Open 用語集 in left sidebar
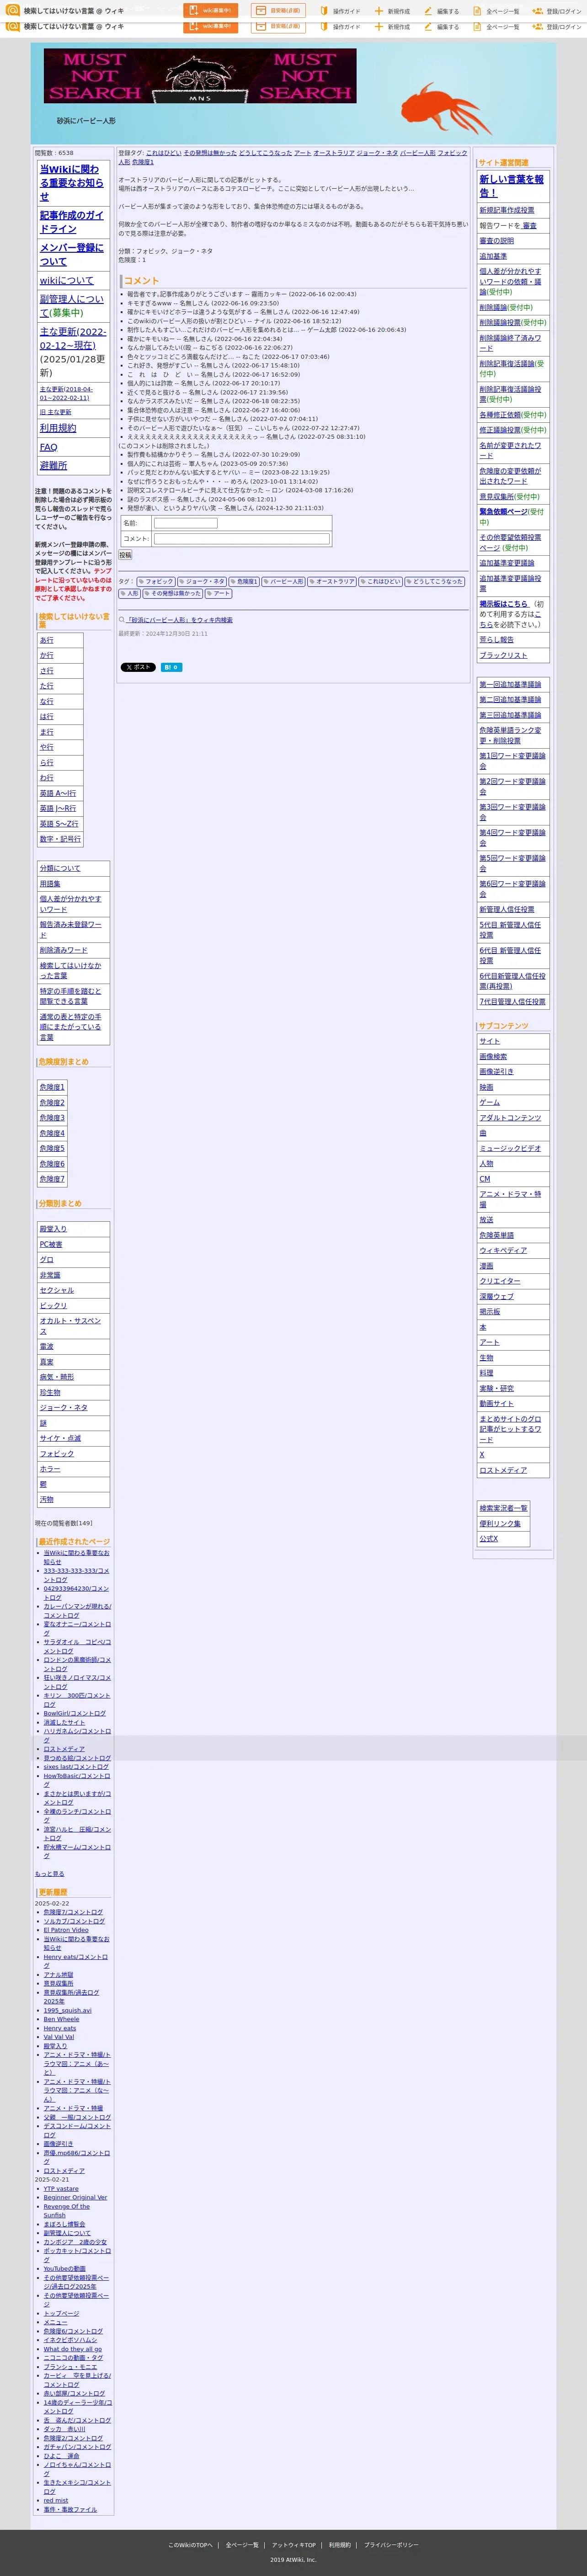 point(50,884)
